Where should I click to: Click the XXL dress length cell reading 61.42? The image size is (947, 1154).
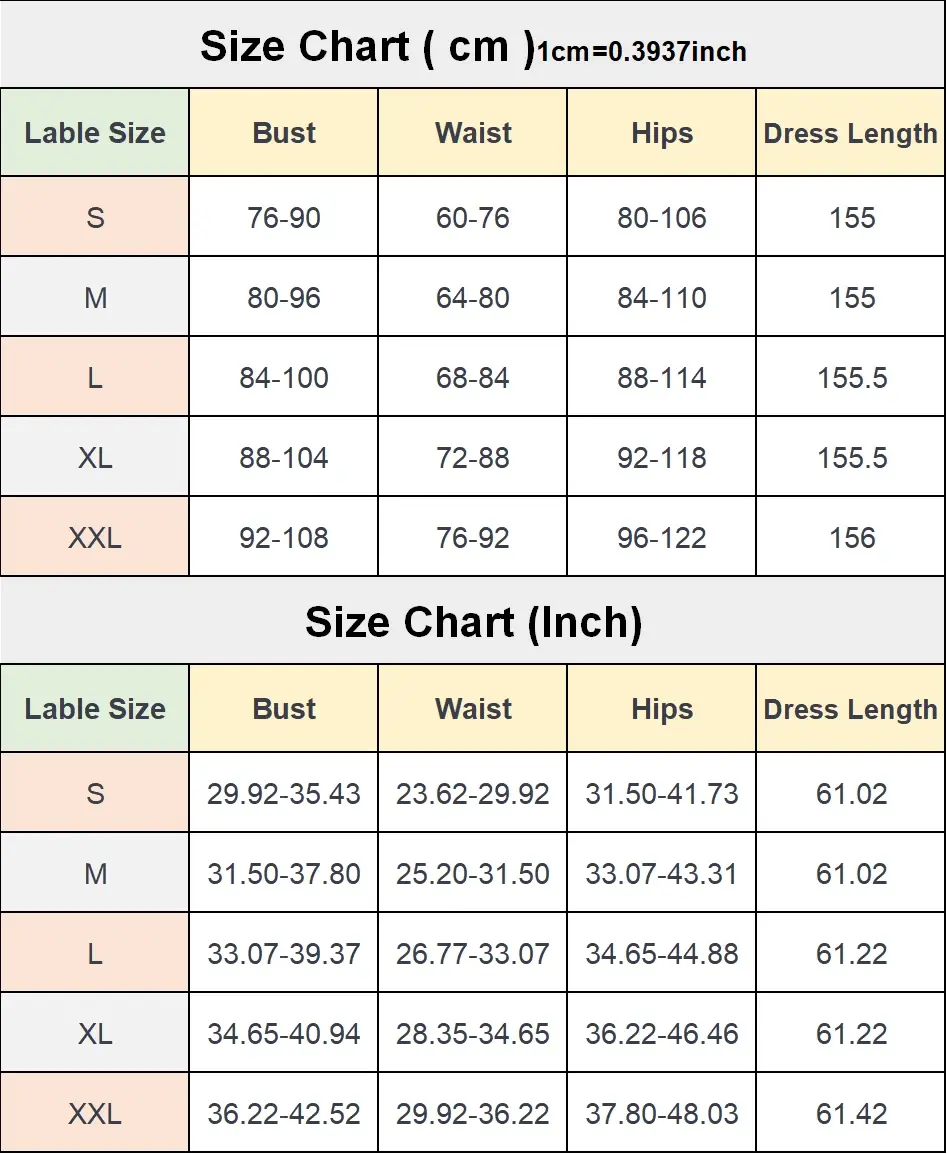[x=851, y=1114]
